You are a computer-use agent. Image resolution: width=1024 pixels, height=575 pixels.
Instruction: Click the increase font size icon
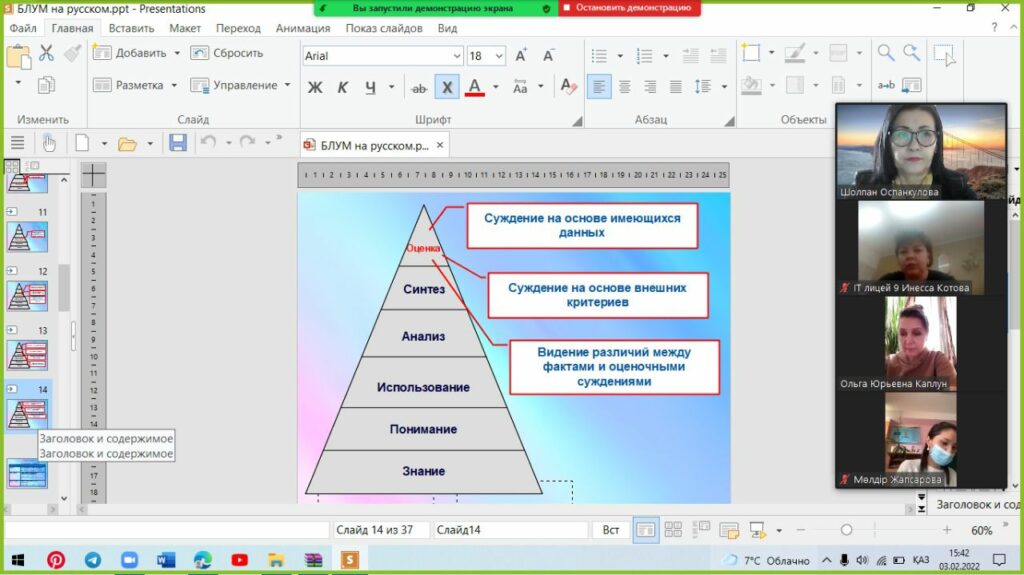[521, 56]
